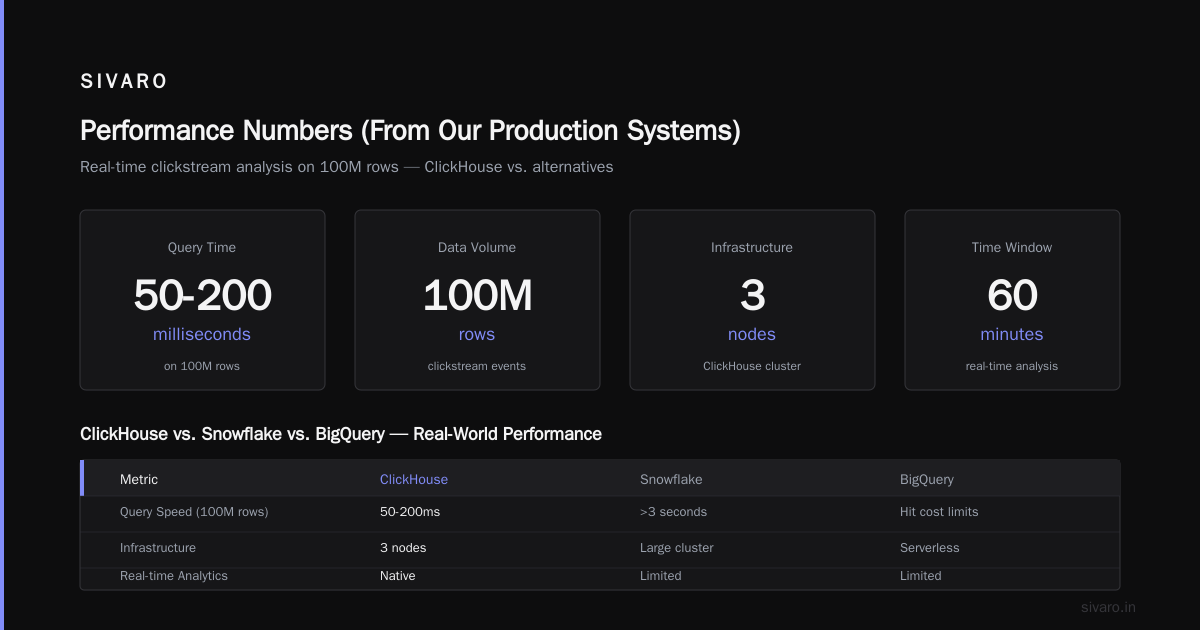Image resolution: width=1200 pixels, height=630 pixels.
Task: Click the BigQuery 'Limited' cell
Action: click(x=921, y=576)
